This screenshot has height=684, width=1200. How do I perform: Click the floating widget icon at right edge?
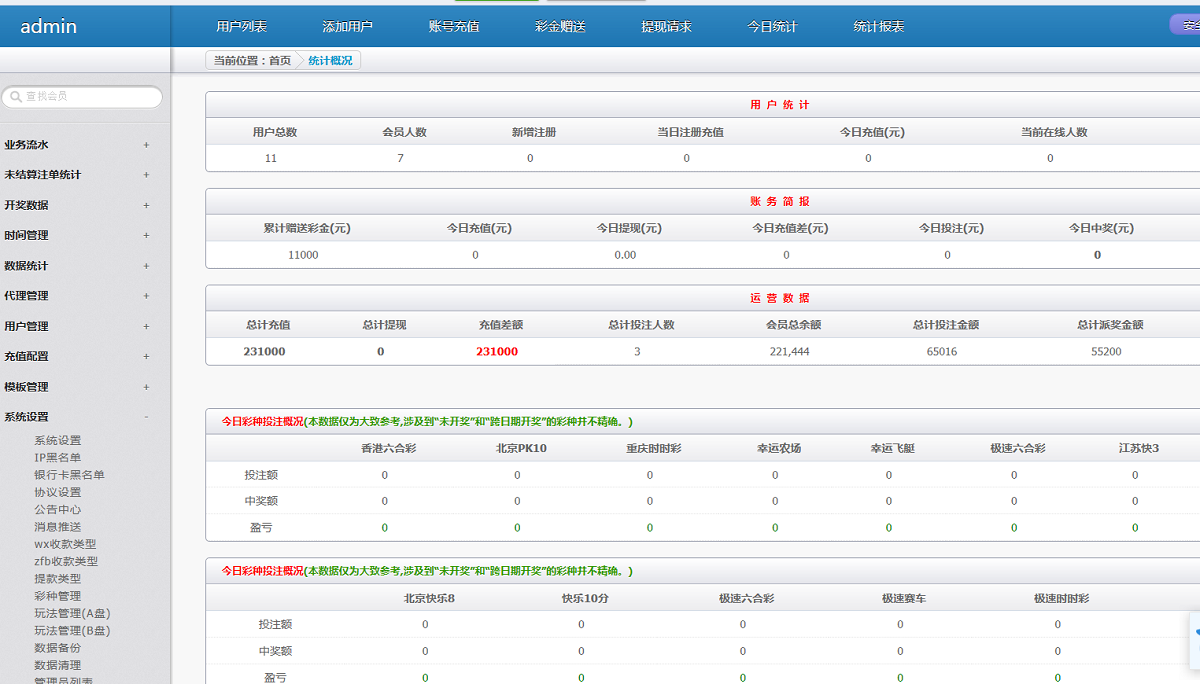click(1195, 639)
